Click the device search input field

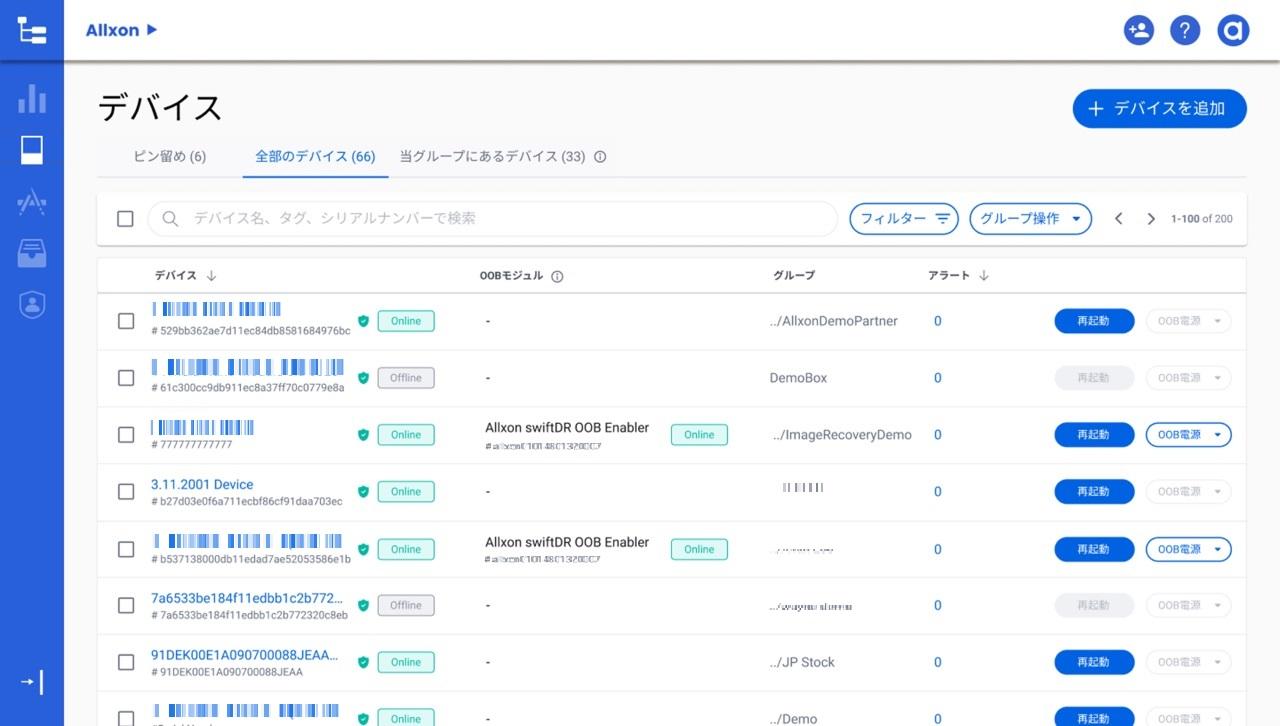pos(492,219)
